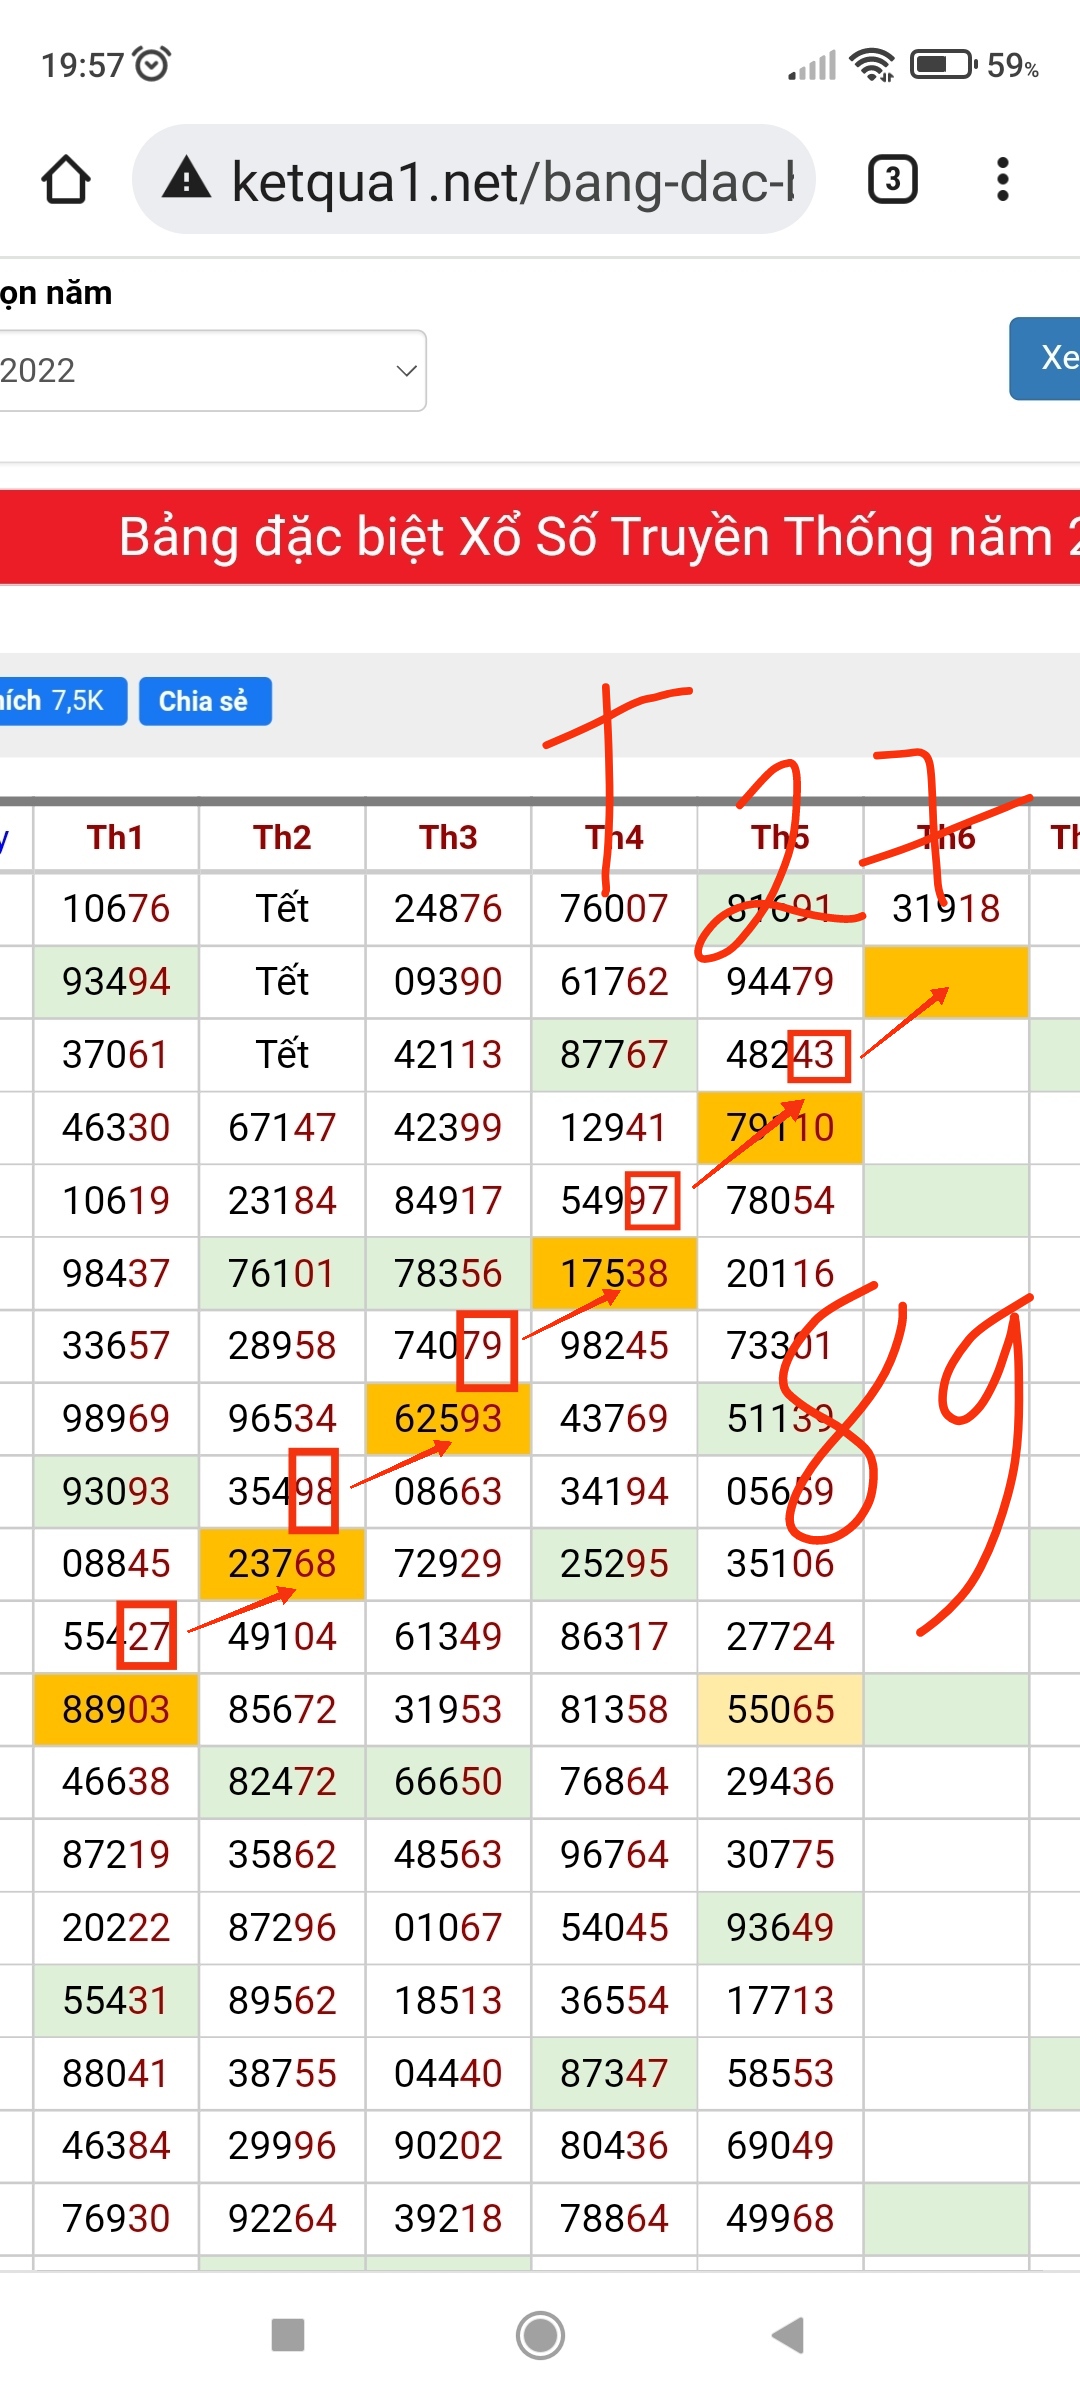Select cell 37061

click(x=116, y=1055)
